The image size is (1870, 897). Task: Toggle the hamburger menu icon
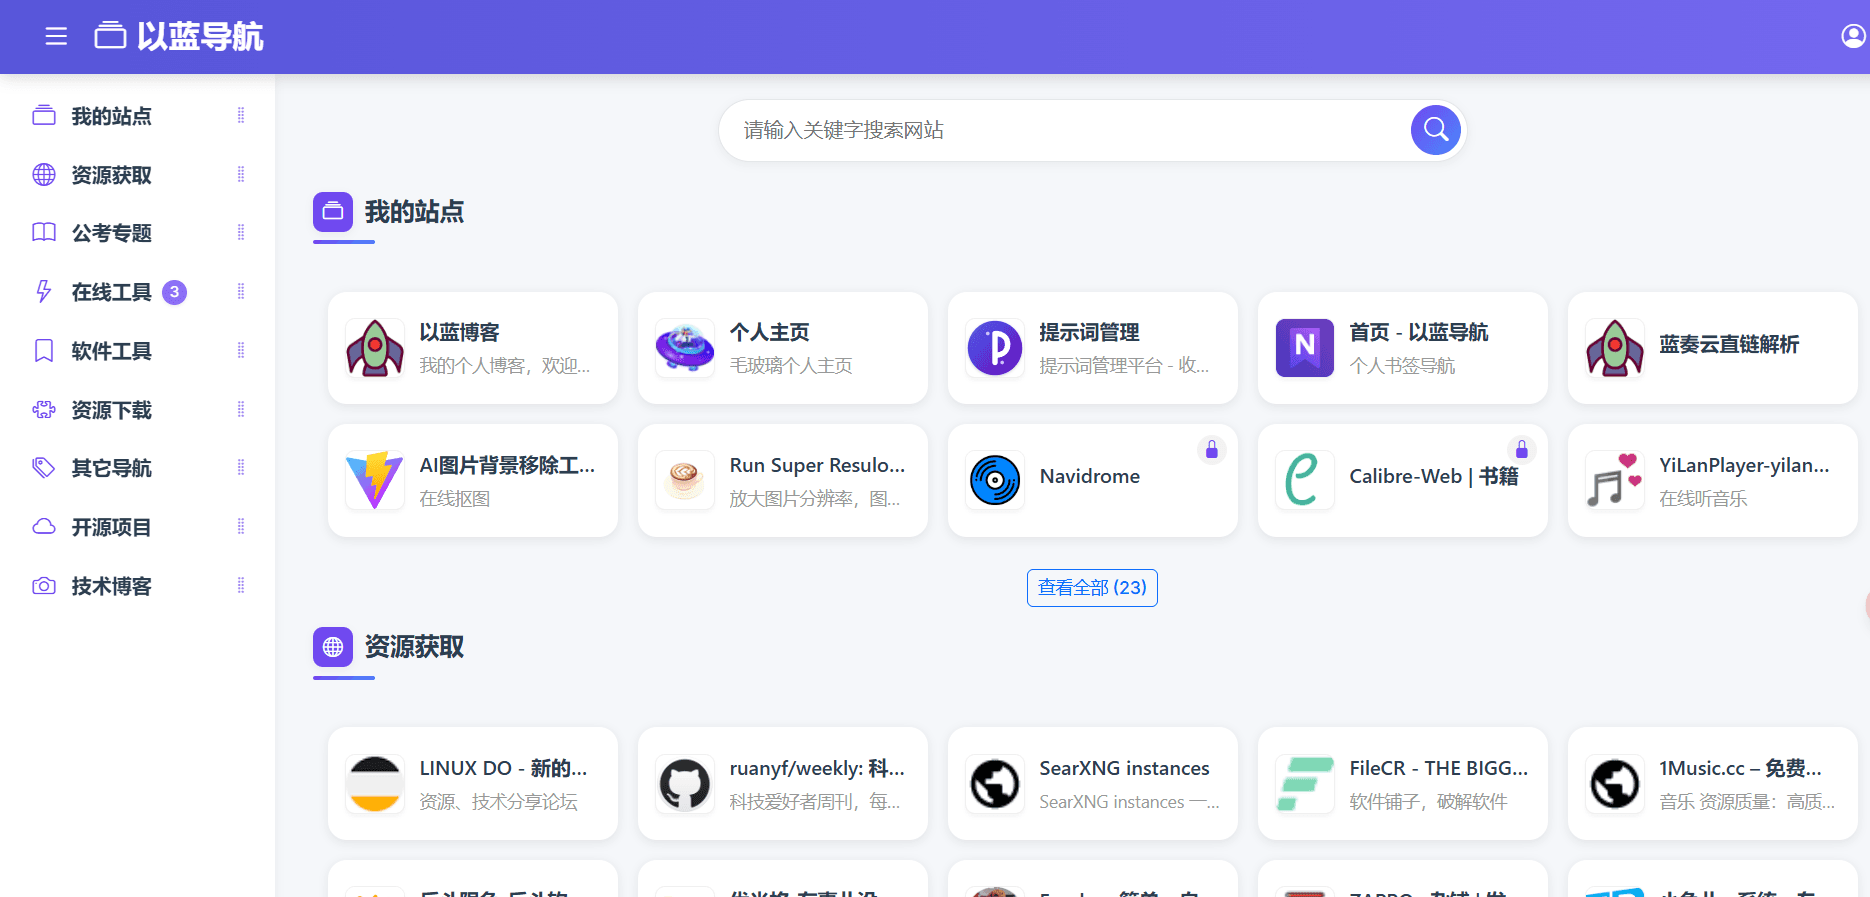tap(56, 37)
